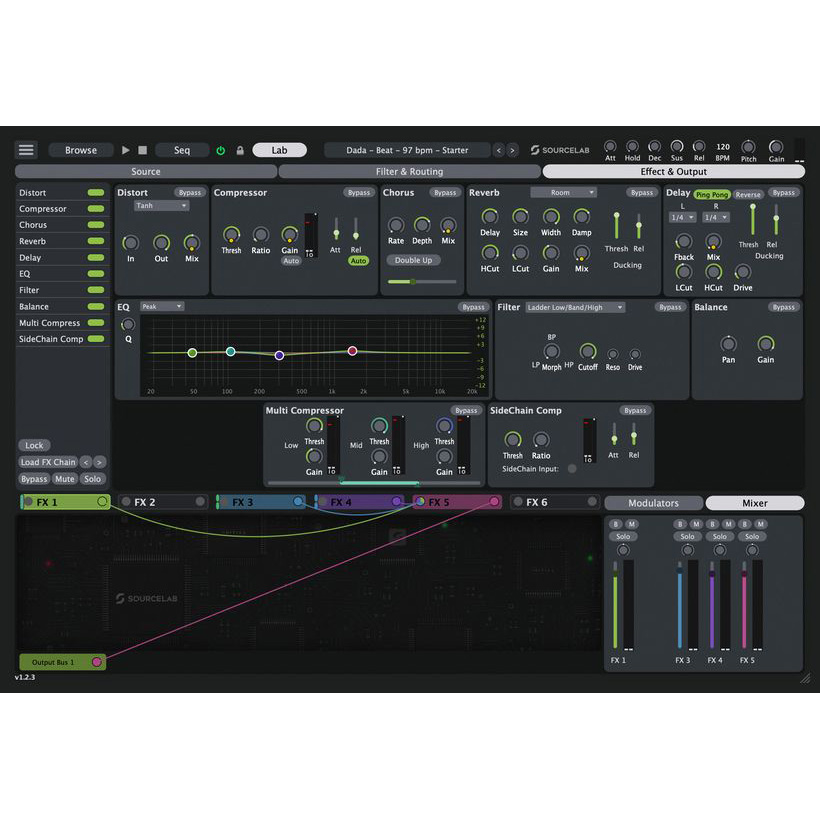Go to next preset arrow

pos(512,151)
